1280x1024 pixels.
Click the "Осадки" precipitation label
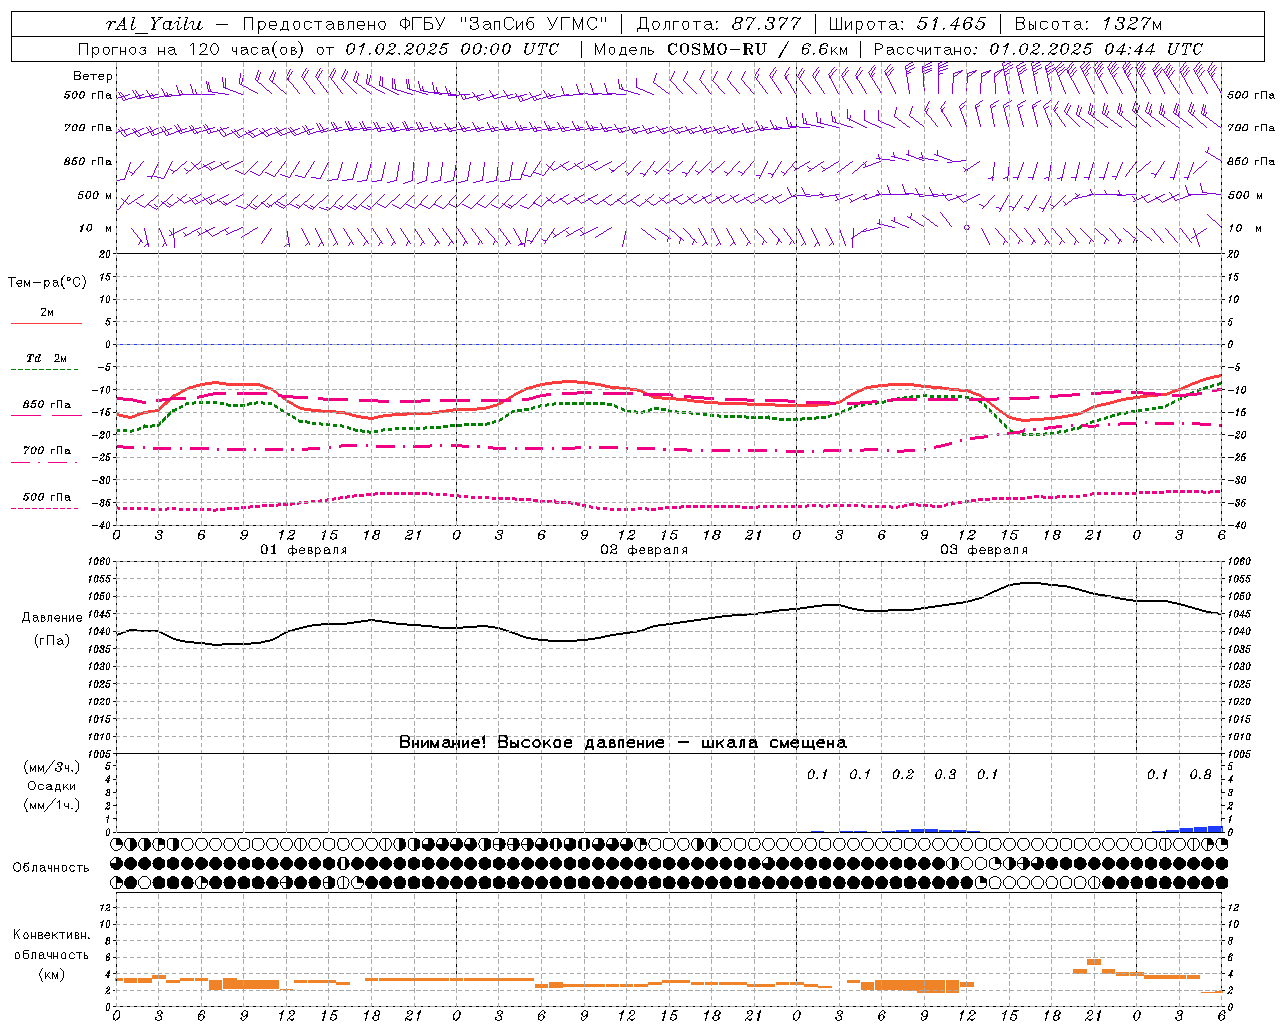pyautogui.click(x=52, y=786)
